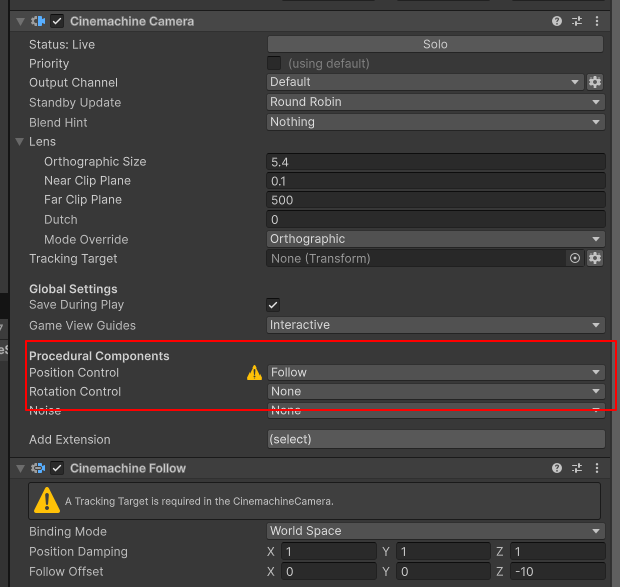Collapse the Cinemachine Camera component

20,21
